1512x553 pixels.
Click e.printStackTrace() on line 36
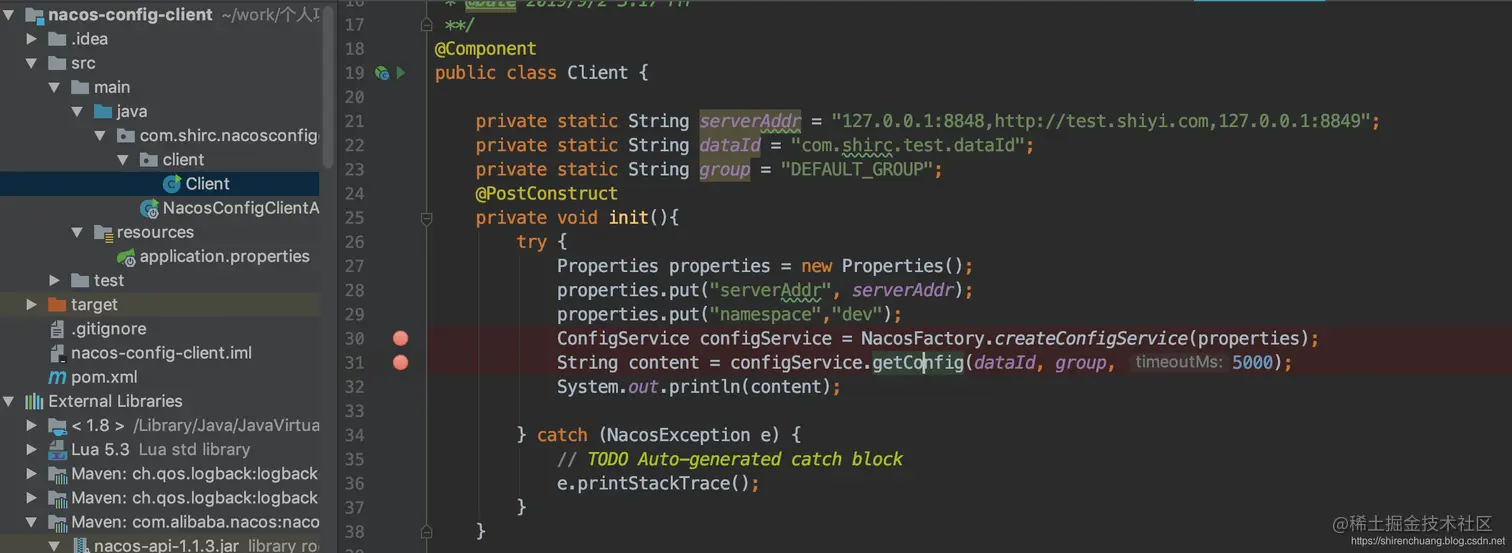tap(653, 483)
